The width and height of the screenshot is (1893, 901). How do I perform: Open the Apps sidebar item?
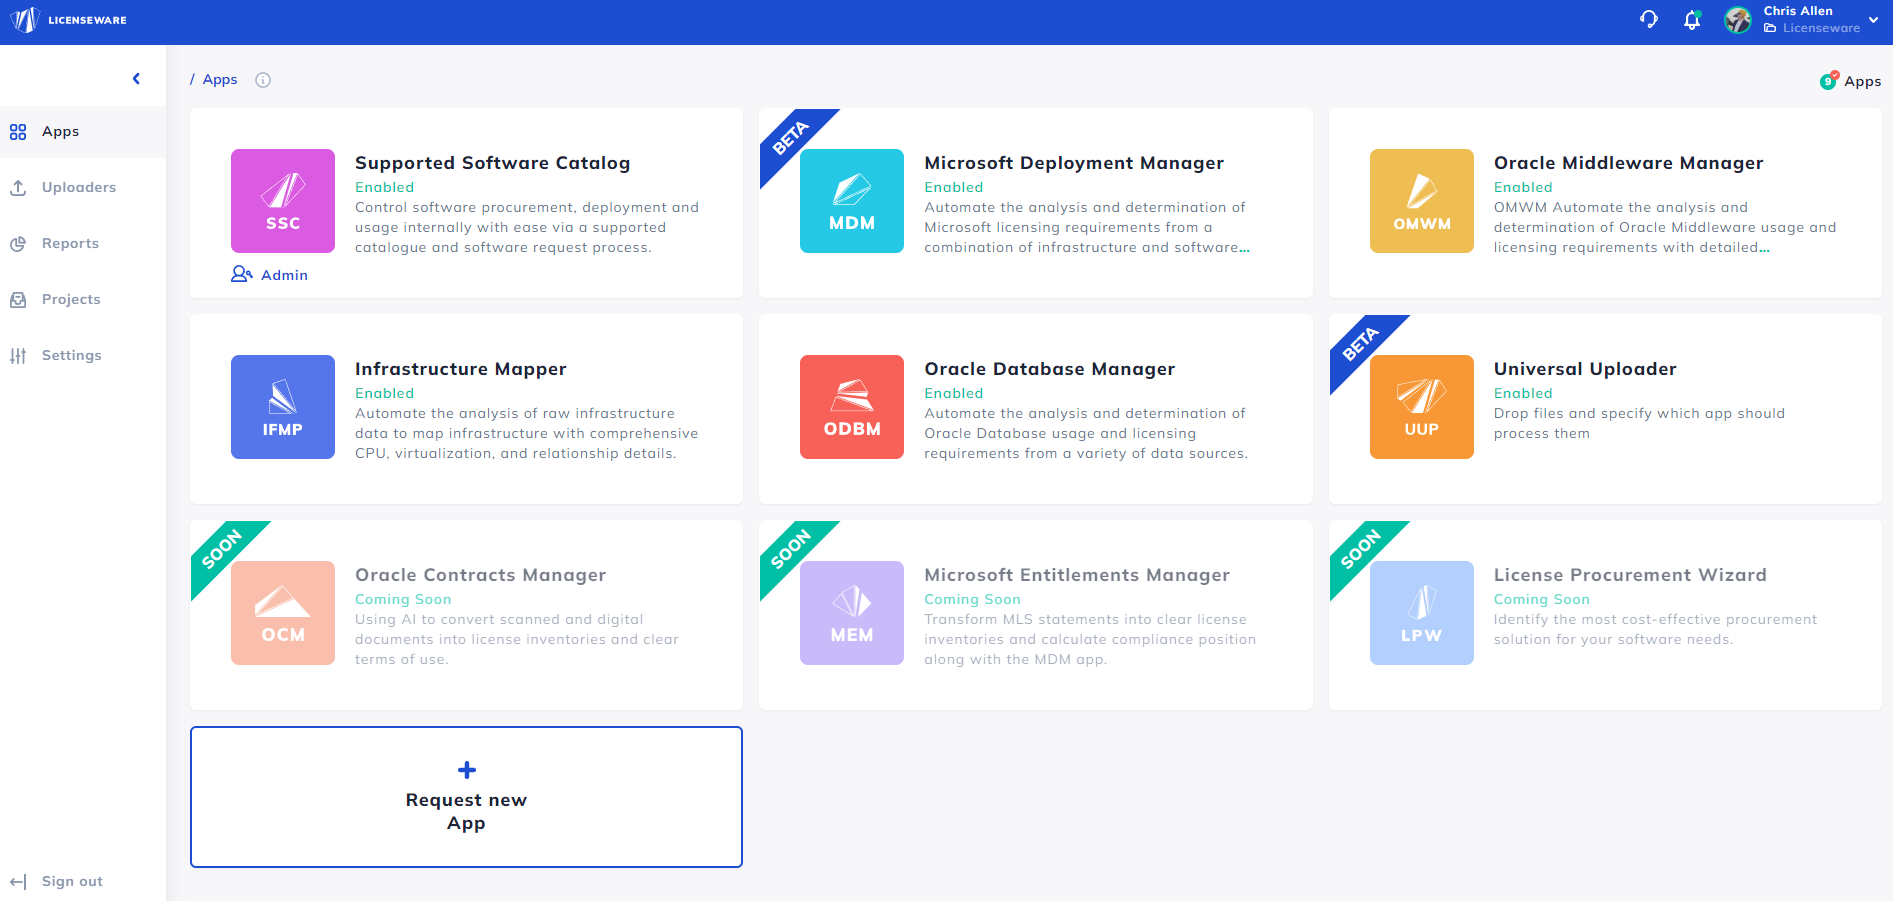[83, 131]
